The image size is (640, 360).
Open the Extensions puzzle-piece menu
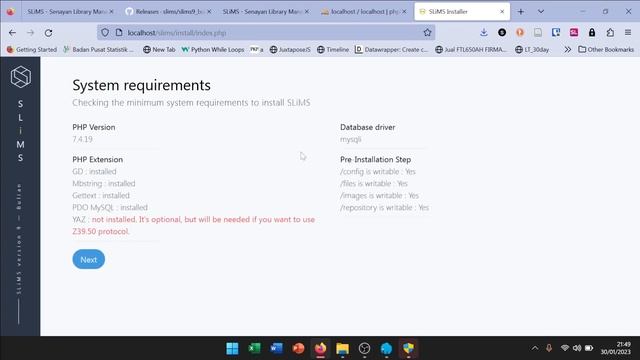610,33
